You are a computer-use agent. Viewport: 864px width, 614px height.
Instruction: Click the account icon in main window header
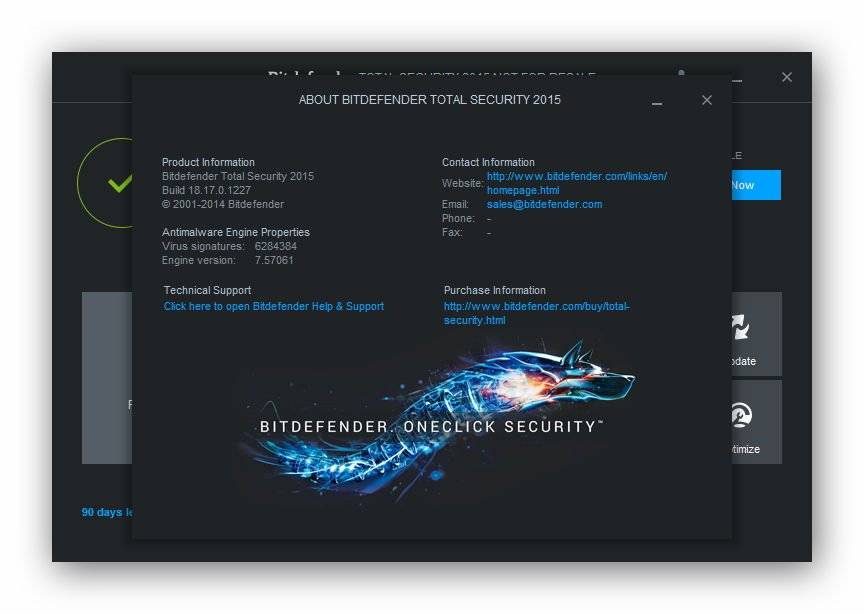coord(682,72)
